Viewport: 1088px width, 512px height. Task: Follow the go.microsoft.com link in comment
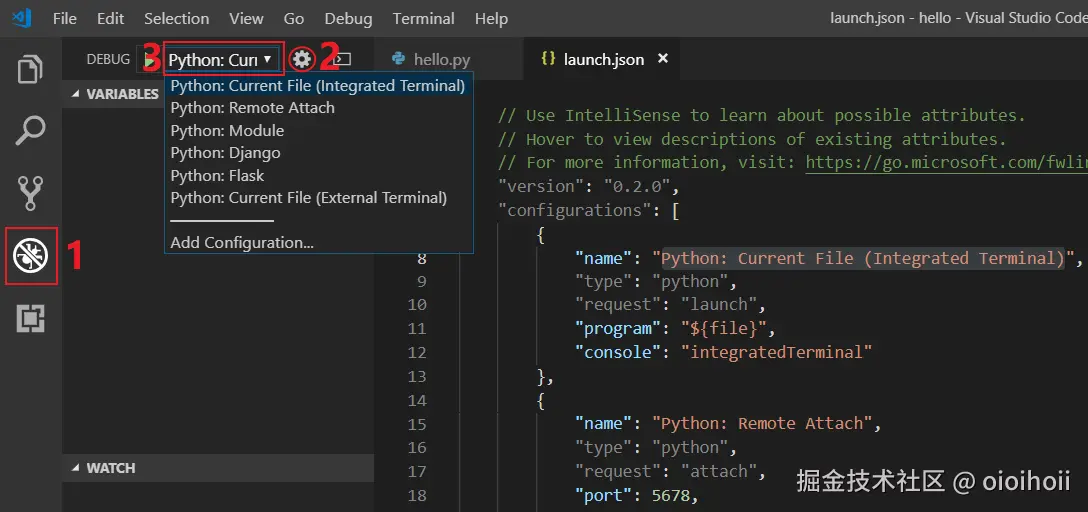[946, 162]
